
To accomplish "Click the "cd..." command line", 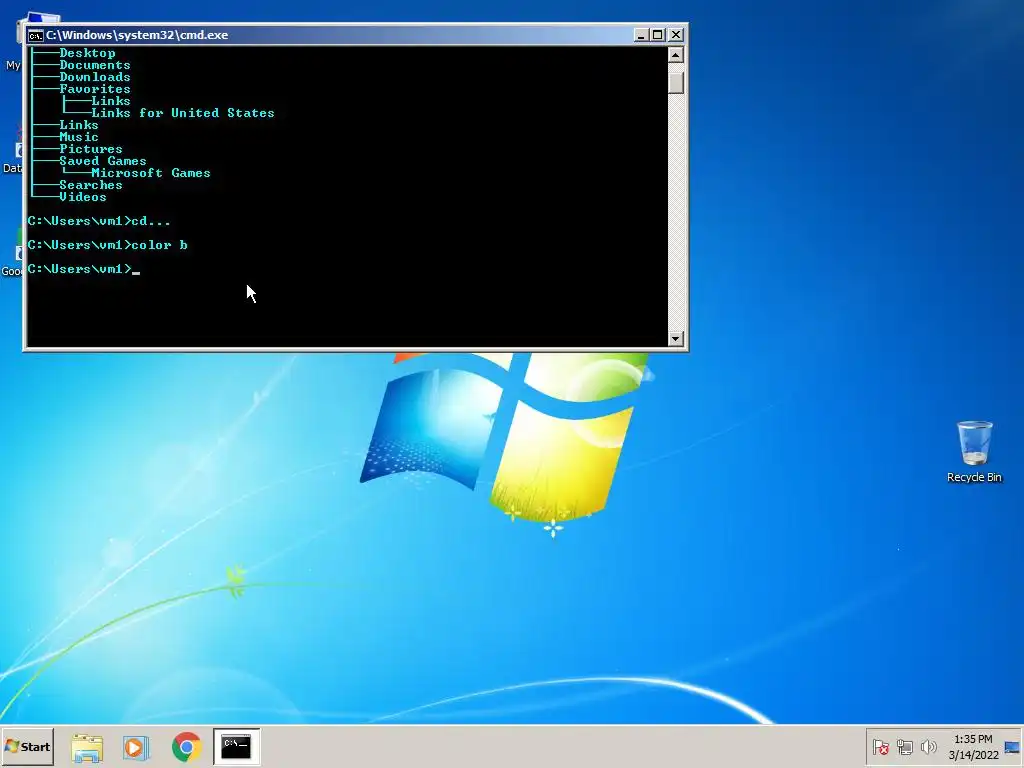I will click(x=99, y=221).
